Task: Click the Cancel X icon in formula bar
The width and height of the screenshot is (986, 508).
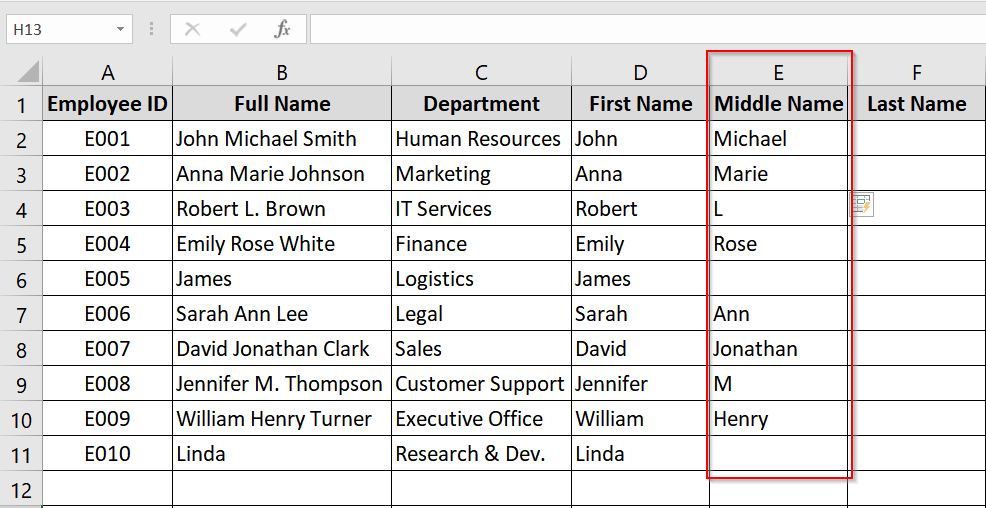Action: pyautogui.click(x=192, y=29)
